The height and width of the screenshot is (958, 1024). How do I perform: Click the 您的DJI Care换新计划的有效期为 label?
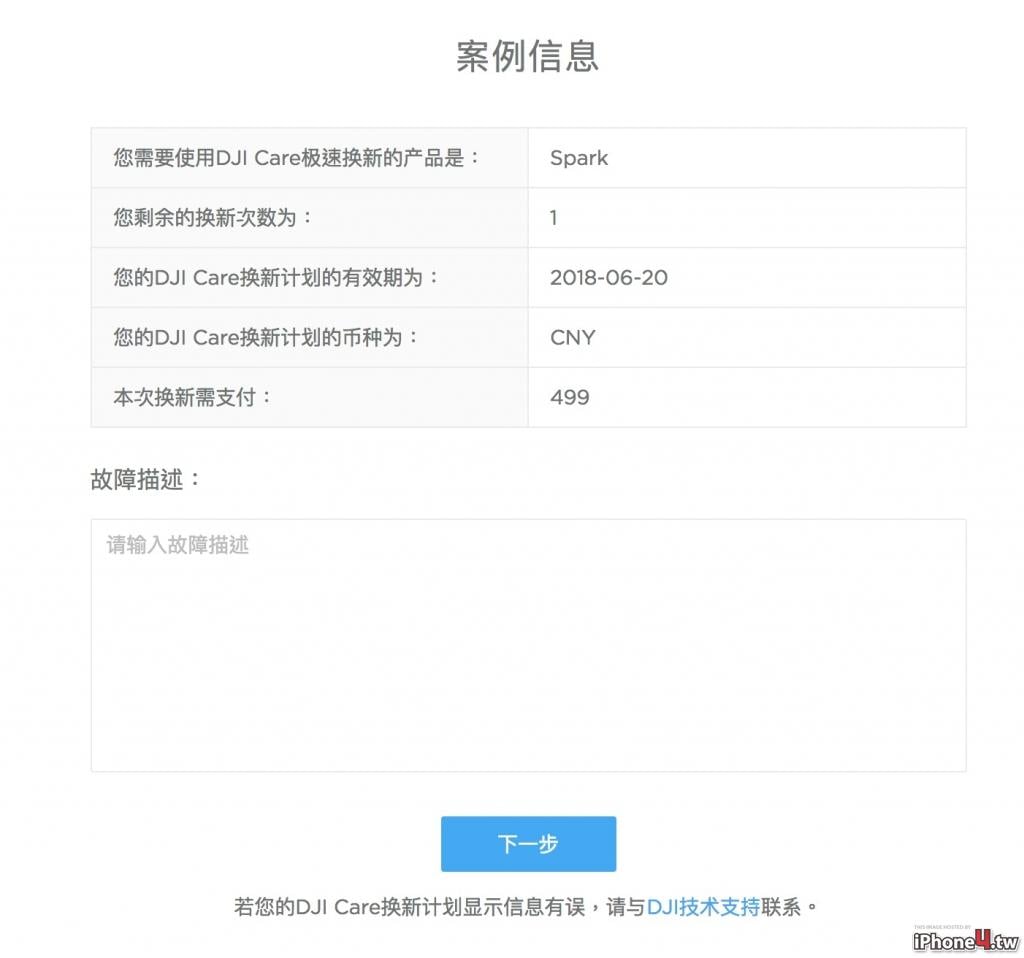pos(276,278)
